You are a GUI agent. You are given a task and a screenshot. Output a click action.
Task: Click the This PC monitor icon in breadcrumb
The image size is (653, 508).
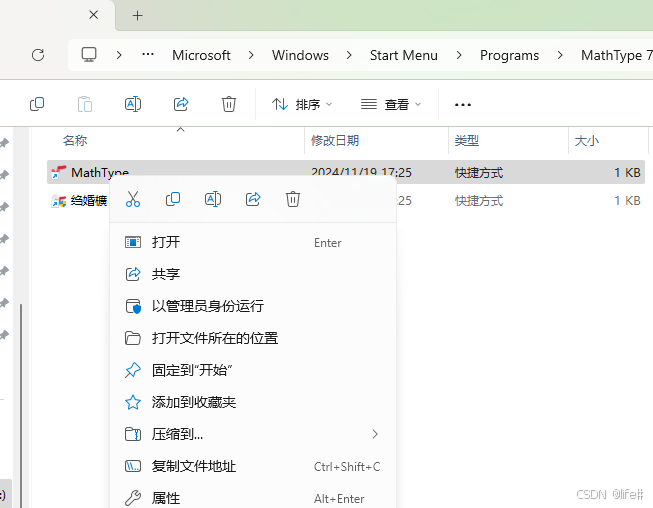pyautogui.click(x=89, y=55)
